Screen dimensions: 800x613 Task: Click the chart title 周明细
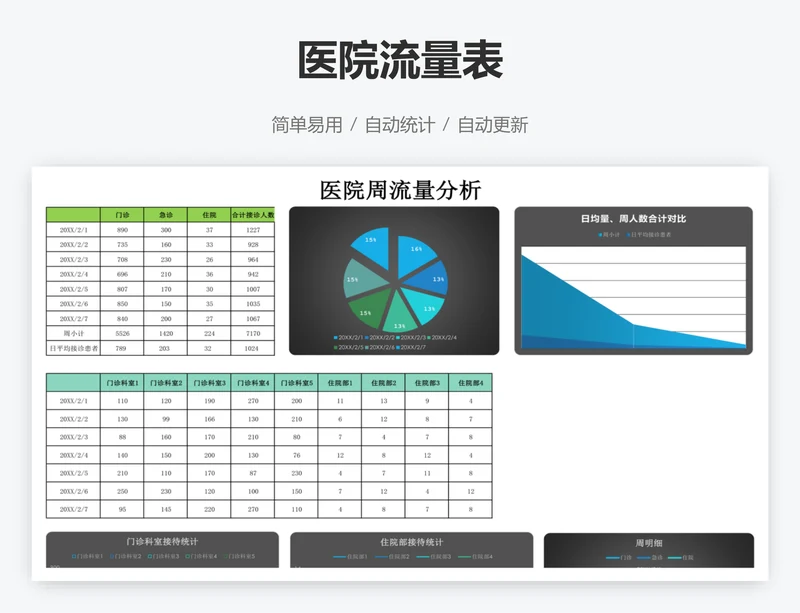[648, 543]
